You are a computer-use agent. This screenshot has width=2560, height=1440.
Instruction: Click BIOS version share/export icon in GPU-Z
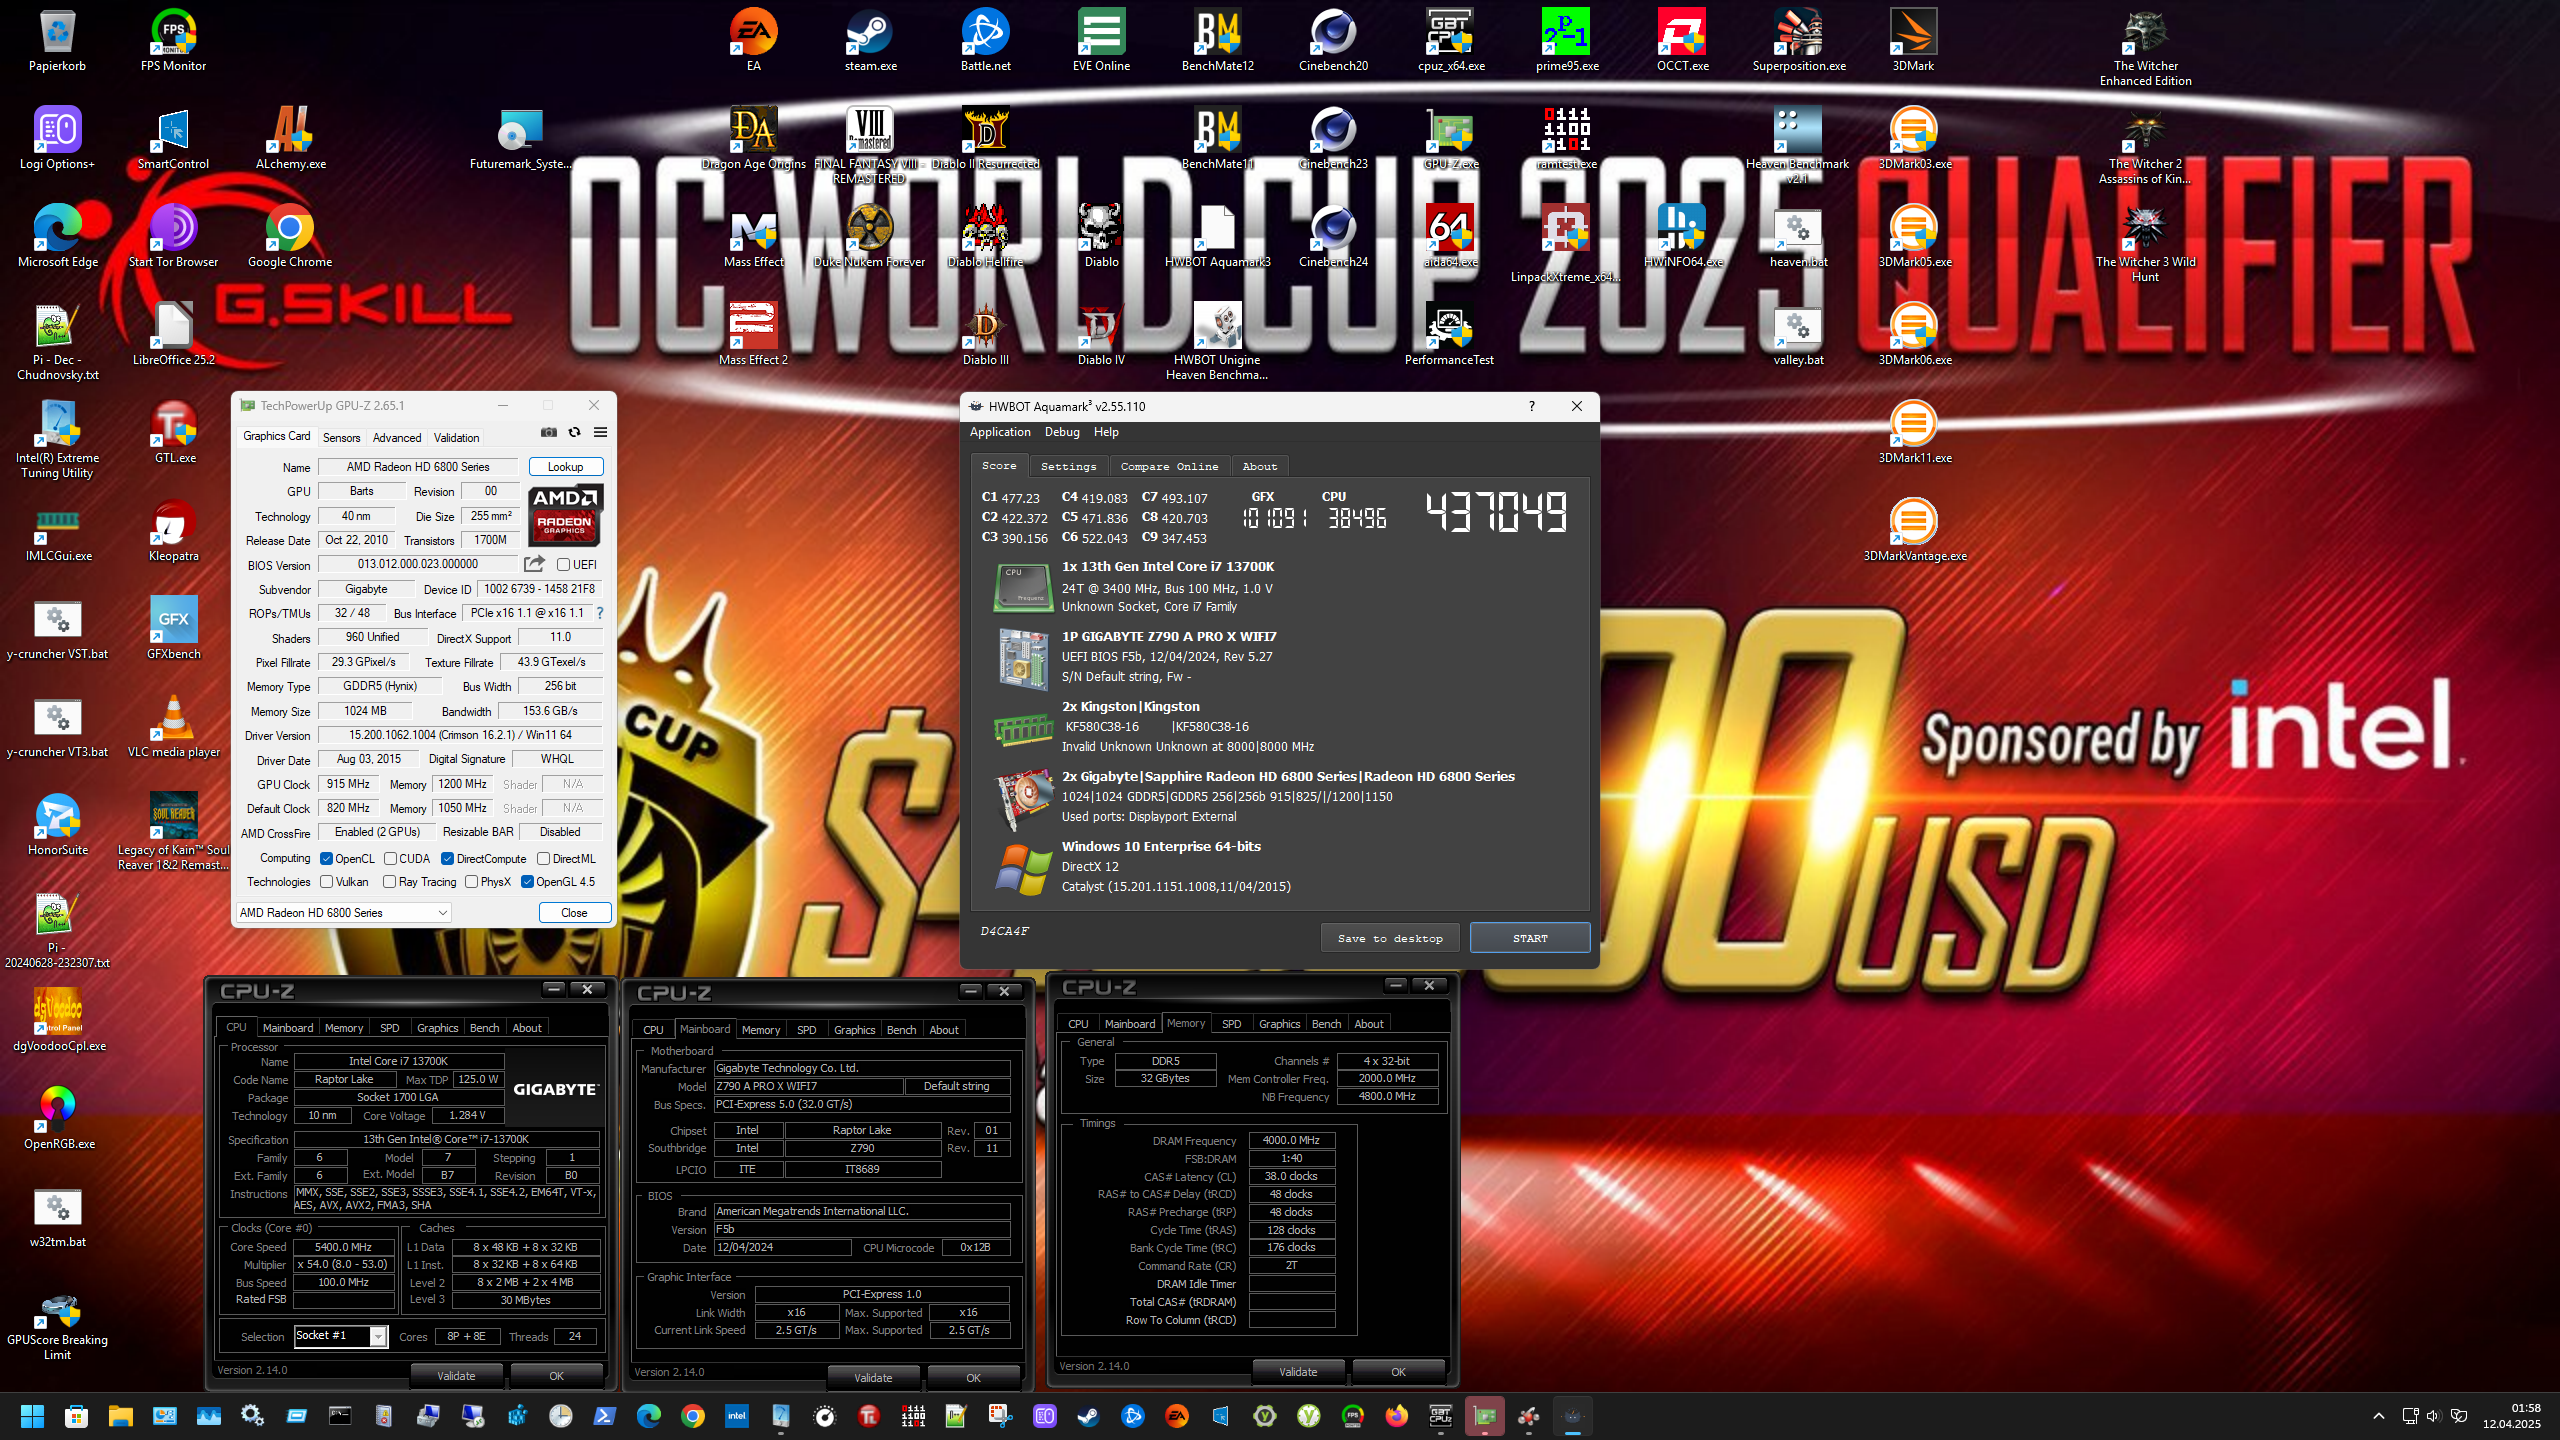coord(535,564)
